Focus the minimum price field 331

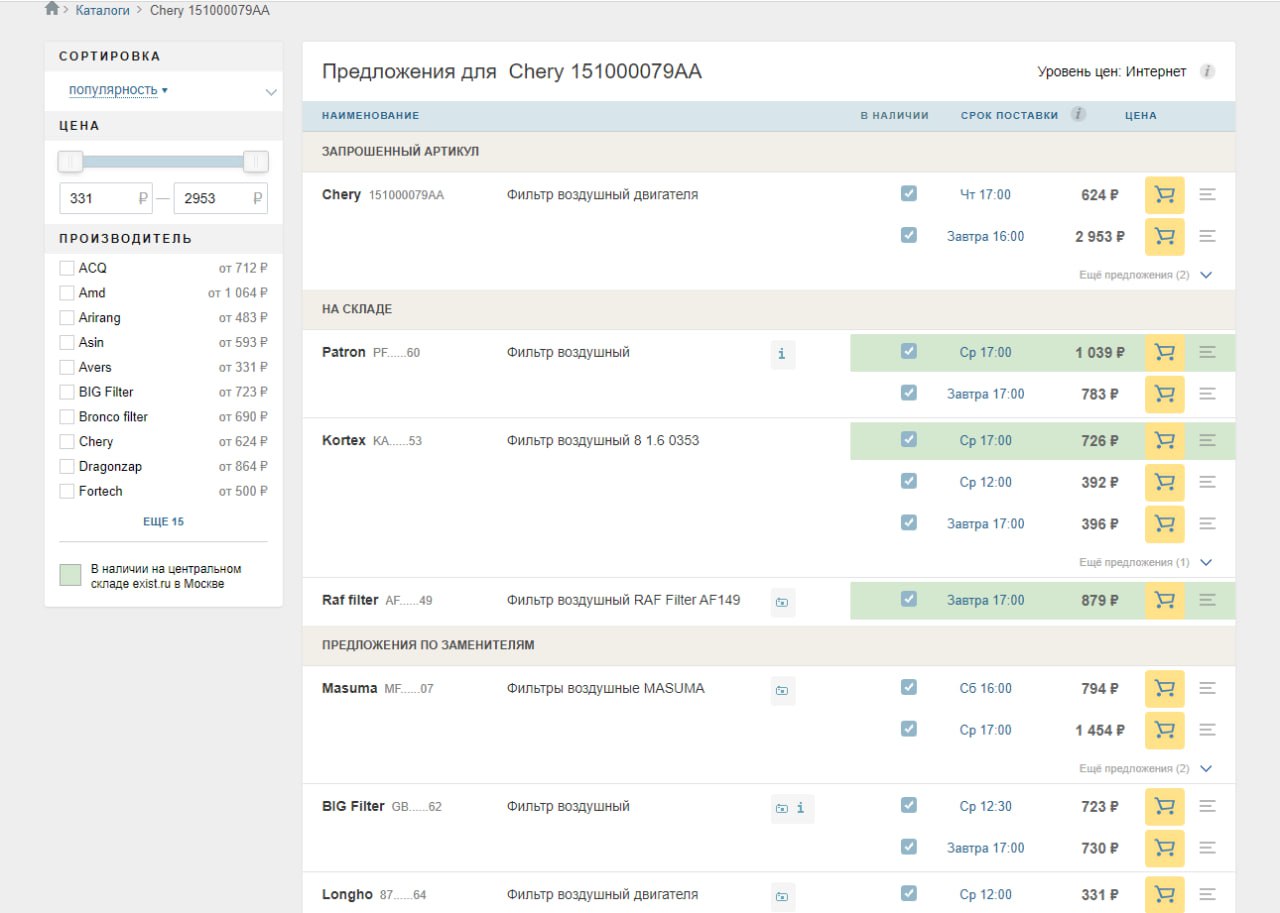[x=107, y=198]
